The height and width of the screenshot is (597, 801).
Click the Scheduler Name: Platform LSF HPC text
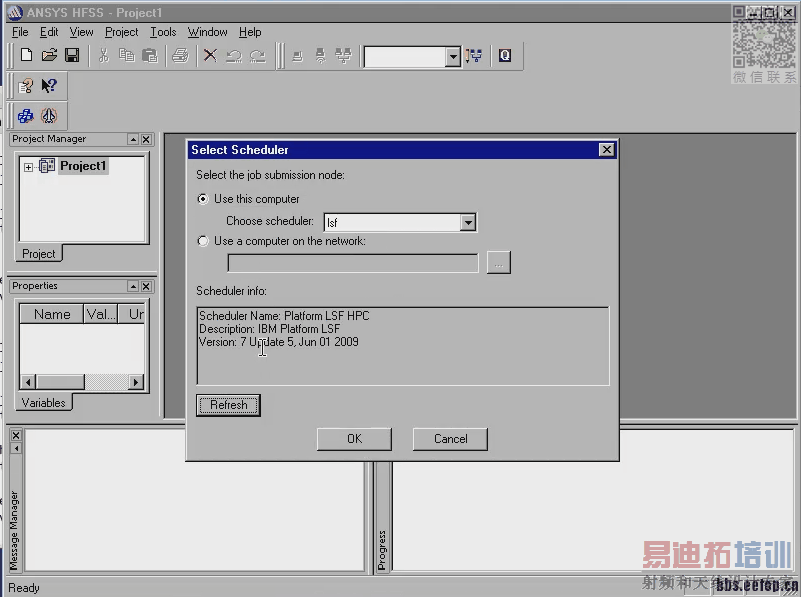tap(284, 316)
